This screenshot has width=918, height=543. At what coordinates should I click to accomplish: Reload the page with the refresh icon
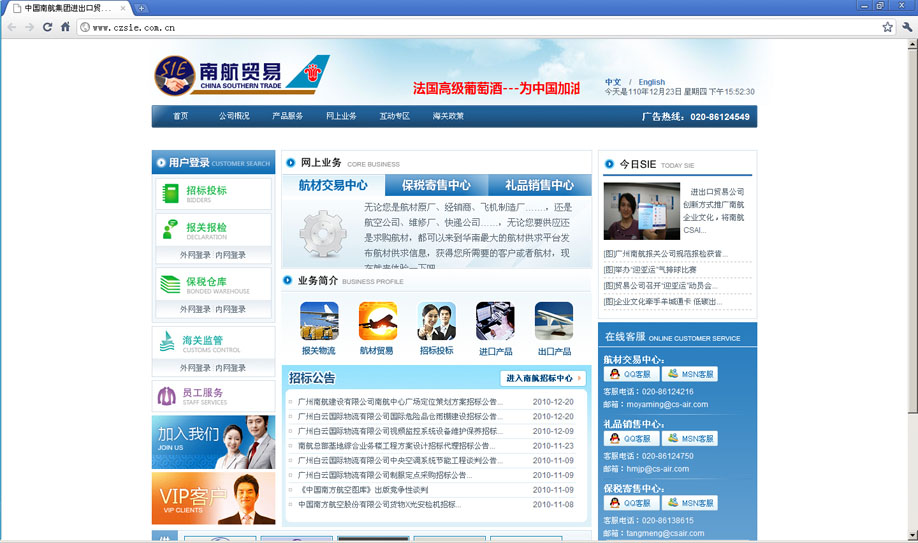click(47, 27)
